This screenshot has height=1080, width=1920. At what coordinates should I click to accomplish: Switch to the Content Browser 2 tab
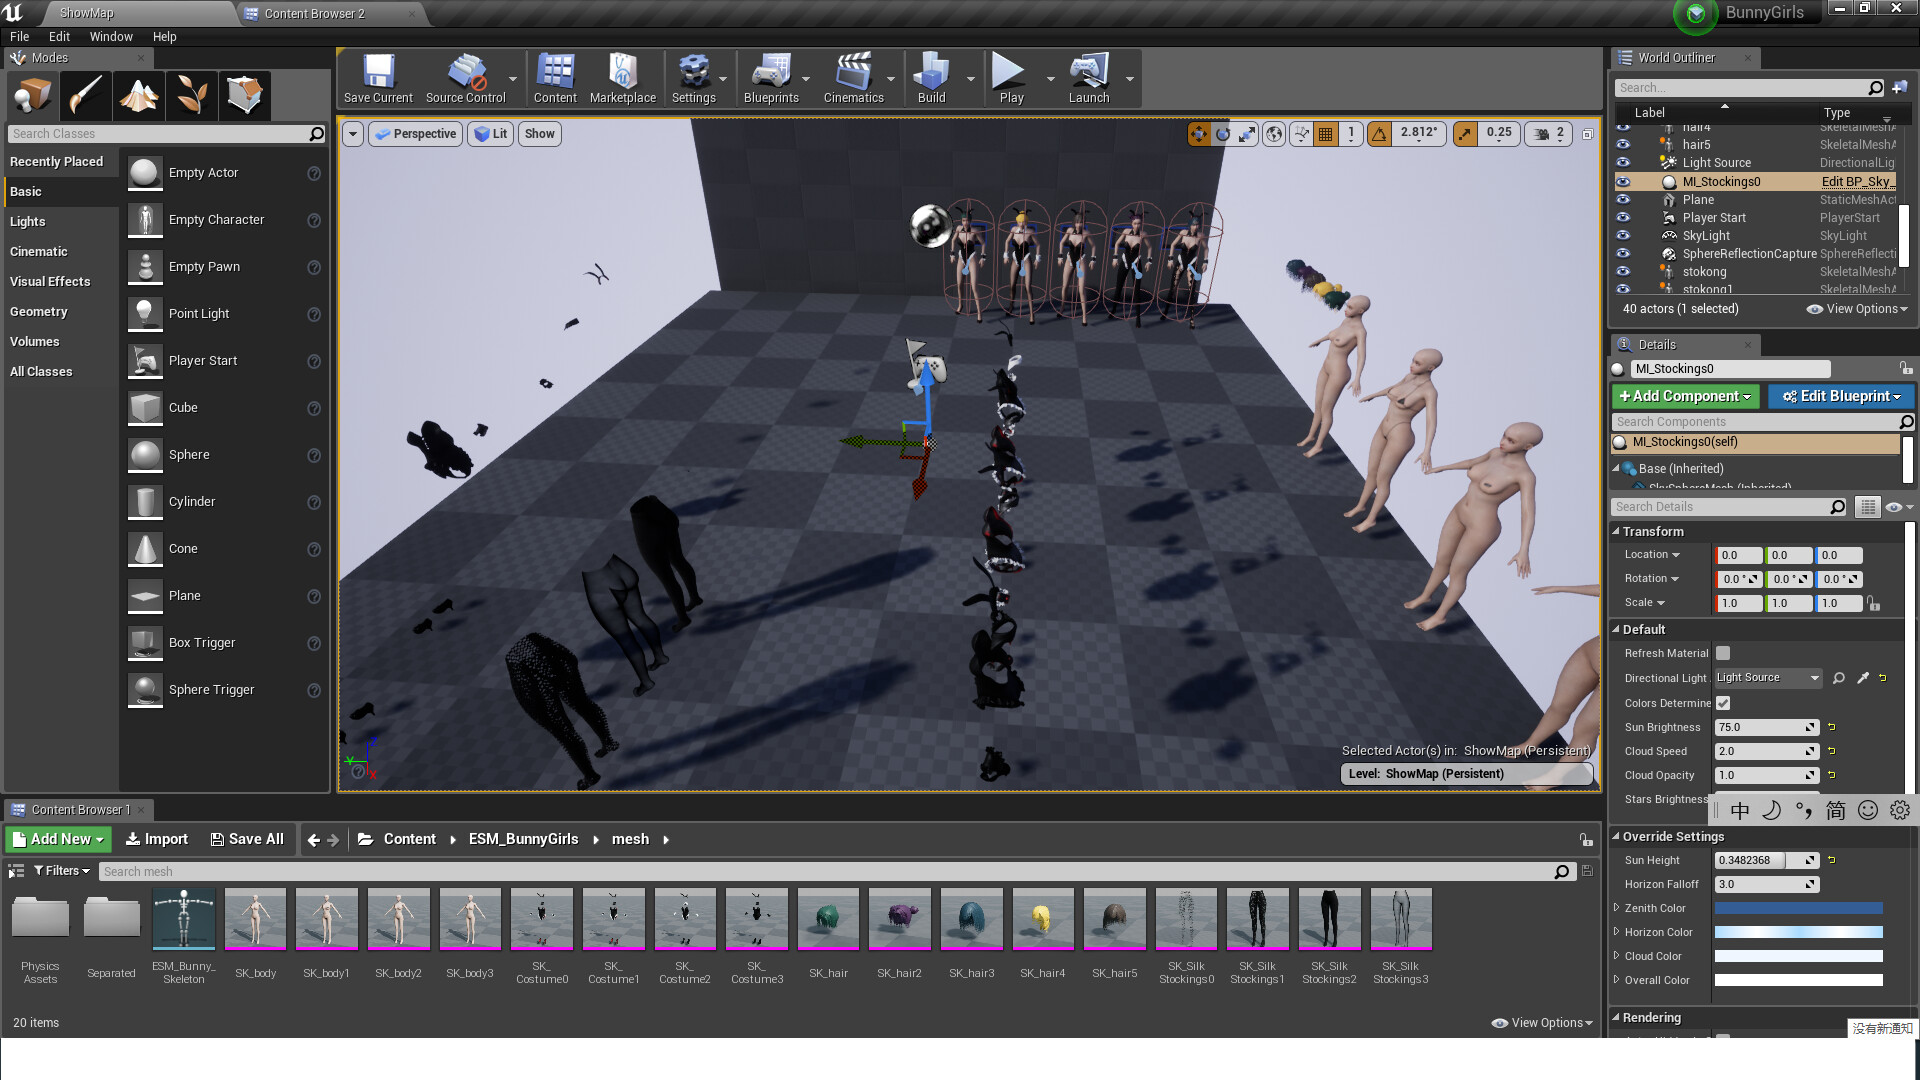pyautogui.click(x=314, y=14)
